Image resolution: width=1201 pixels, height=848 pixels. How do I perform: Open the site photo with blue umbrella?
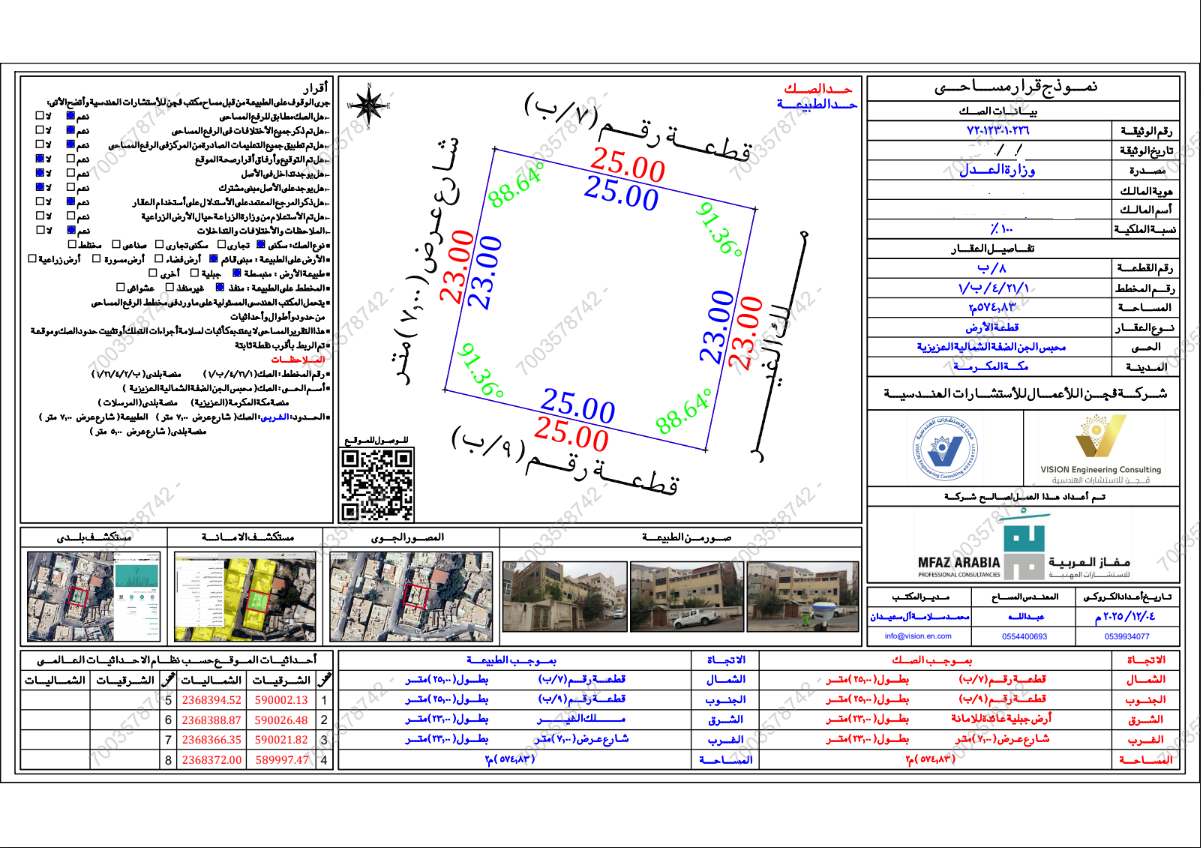[804, 595]
